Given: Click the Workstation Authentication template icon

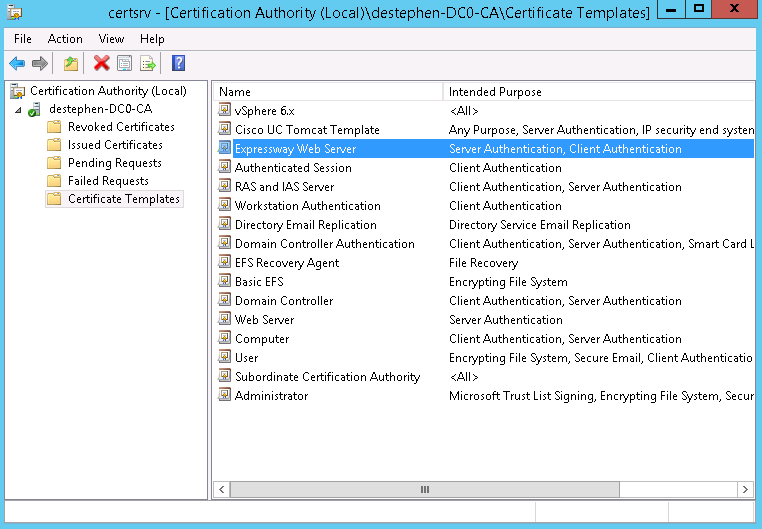Looking at the screenshot, I should (x=224, y=205).
